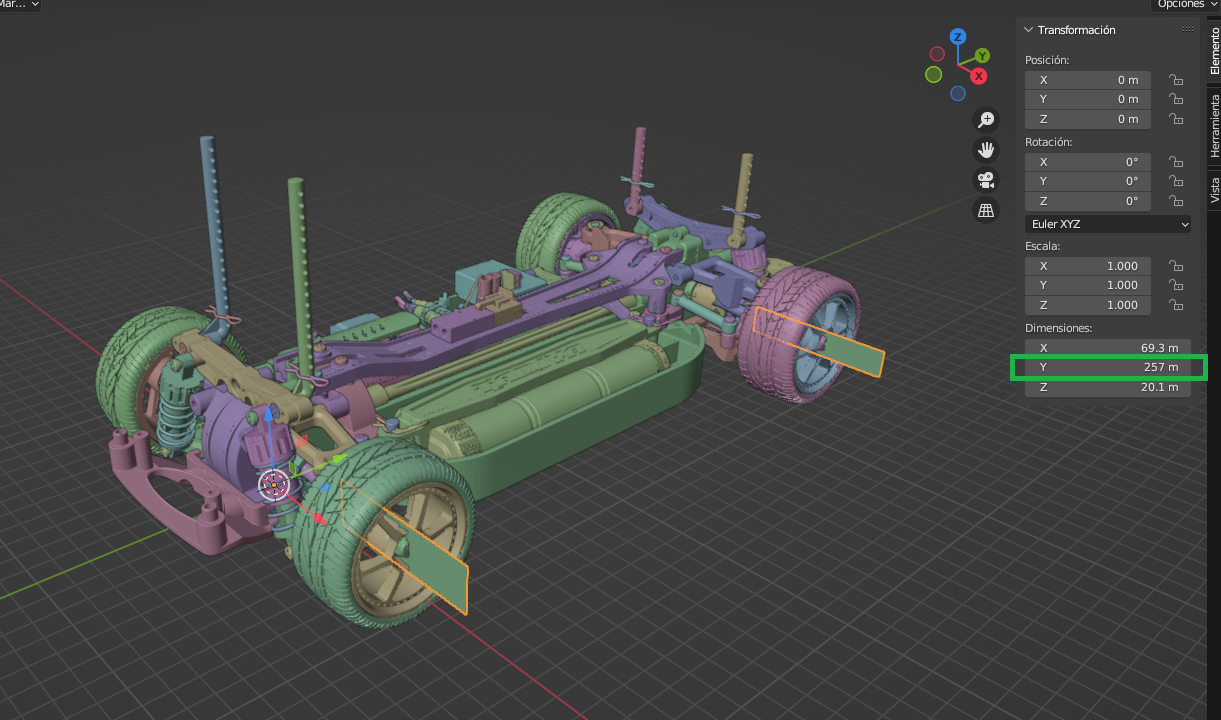1221x720 pixels.
Task: Lock the Escala Z value
Action: point(1177,305)
